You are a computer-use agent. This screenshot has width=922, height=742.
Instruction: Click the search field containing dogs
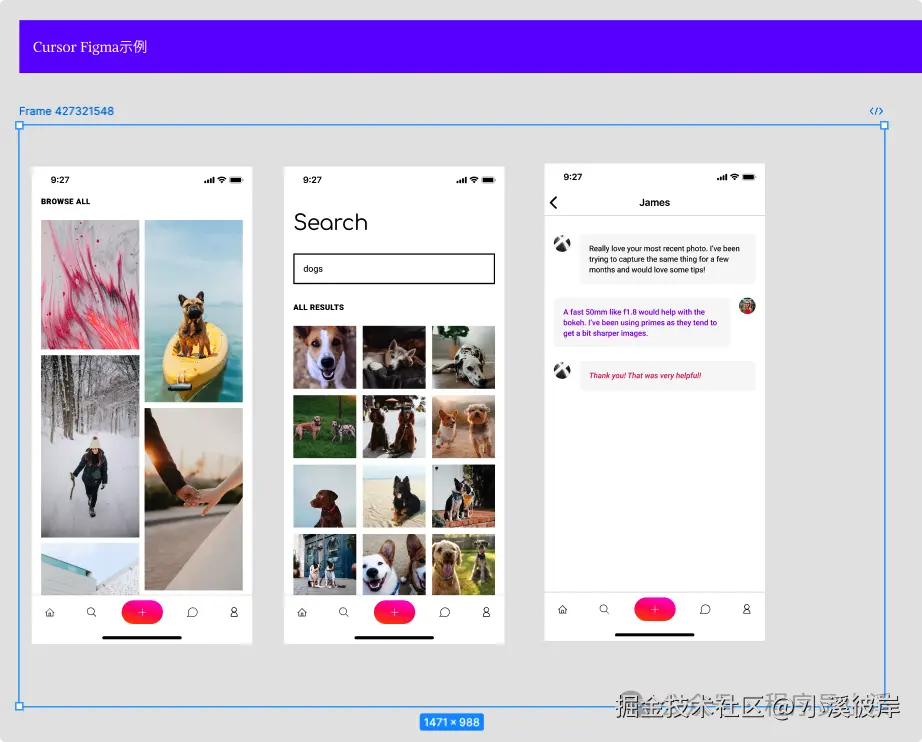[394, 269]
